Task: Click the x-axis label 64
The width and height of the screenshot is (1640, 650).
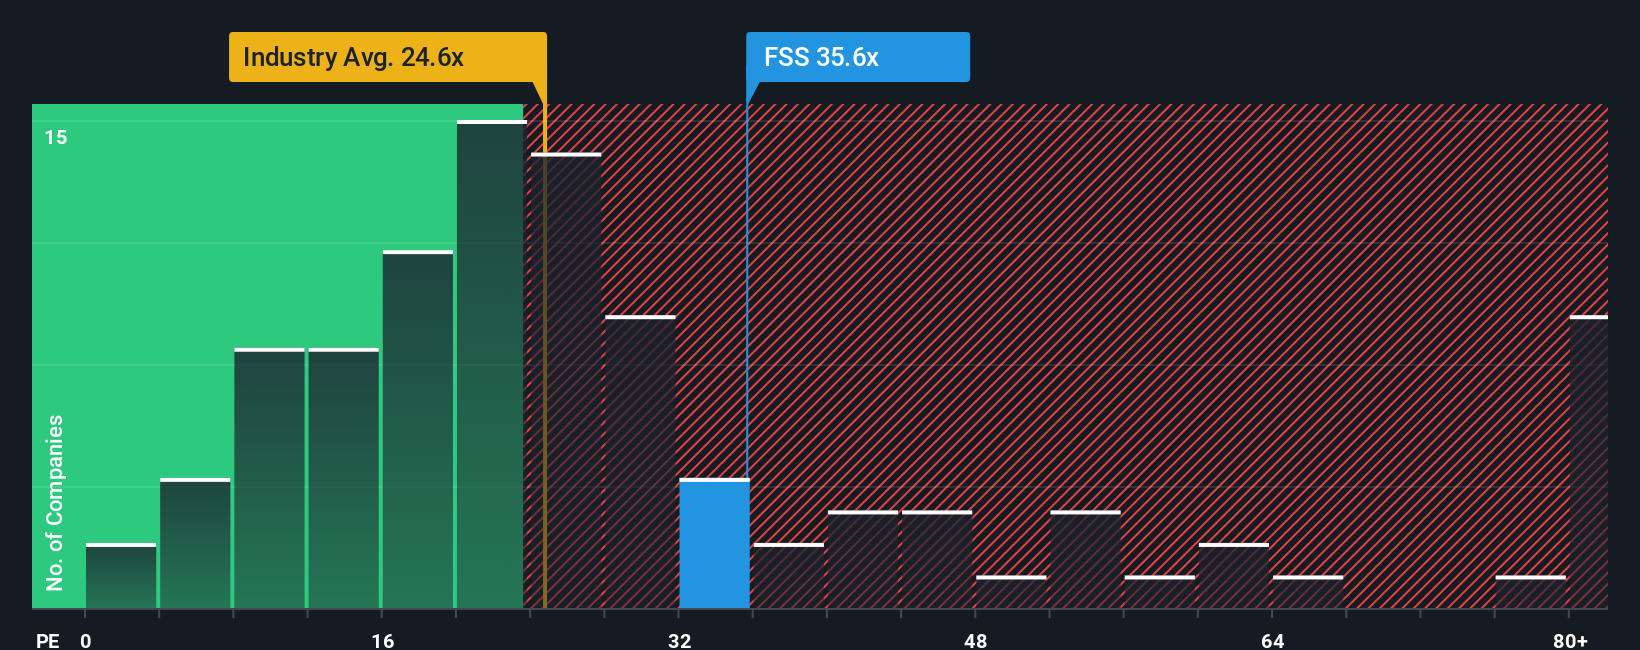Action: (x=1273, y=640)
